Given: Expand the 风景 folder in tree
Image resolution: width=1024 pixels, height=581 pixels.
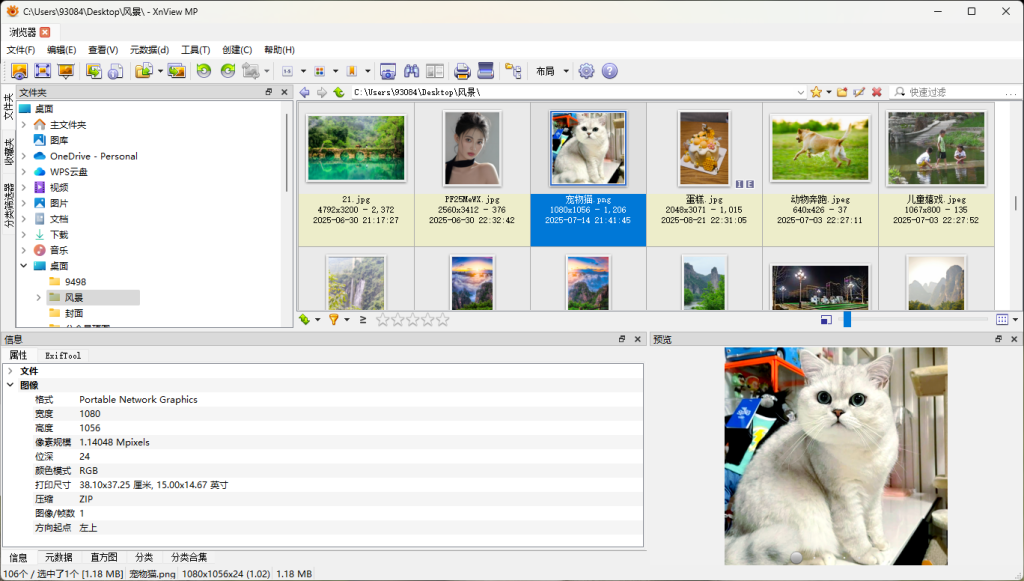Looking at the screenshot, I should pyautogui.click(x=39, y=298).
